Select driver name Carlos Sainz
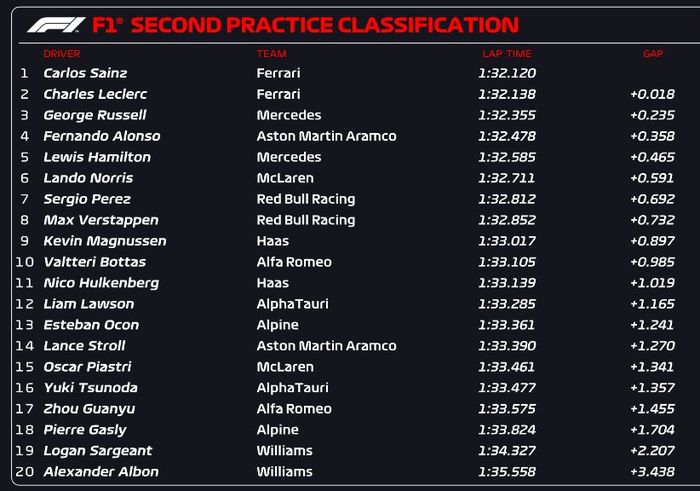 85,73
